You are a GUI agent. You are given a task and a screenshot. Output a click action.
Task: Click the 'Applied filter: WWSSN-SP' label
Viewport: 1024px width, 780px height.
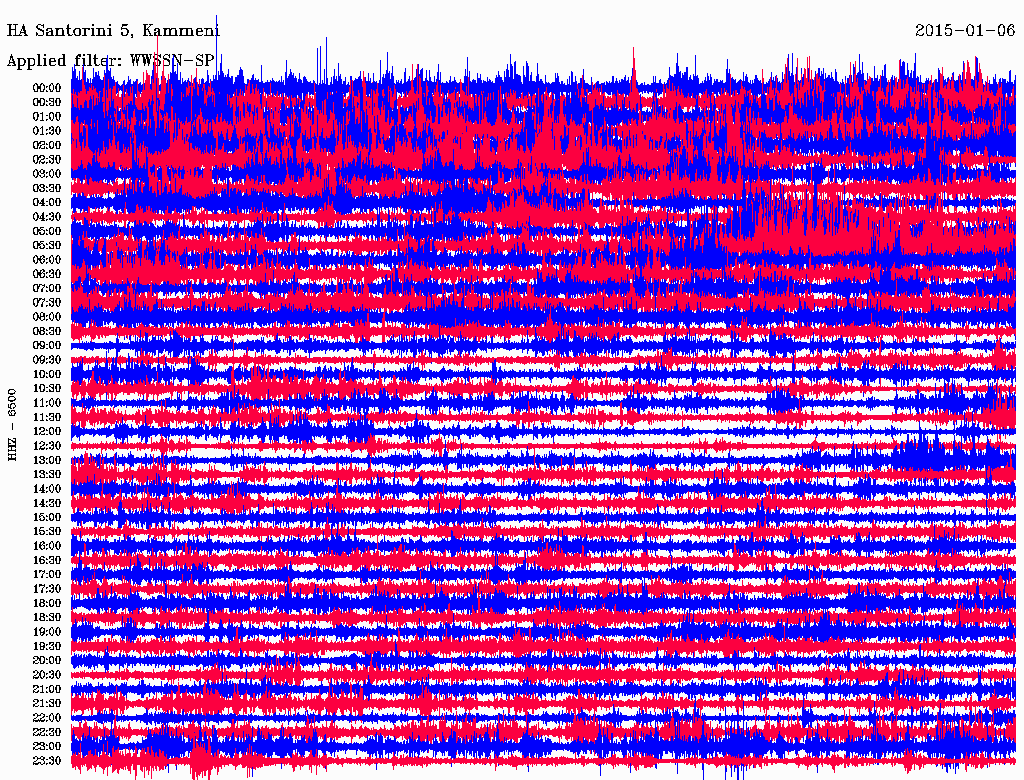coord(110,61)
